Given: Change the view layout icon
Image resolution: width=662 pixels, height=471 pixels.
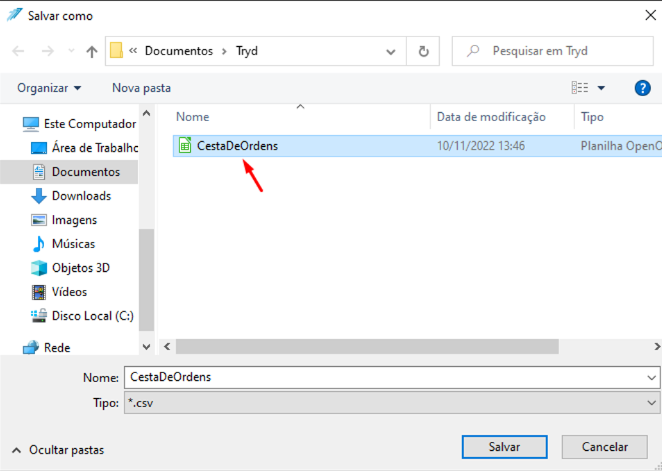Looking at the screenshot, I should click(580, 88).
